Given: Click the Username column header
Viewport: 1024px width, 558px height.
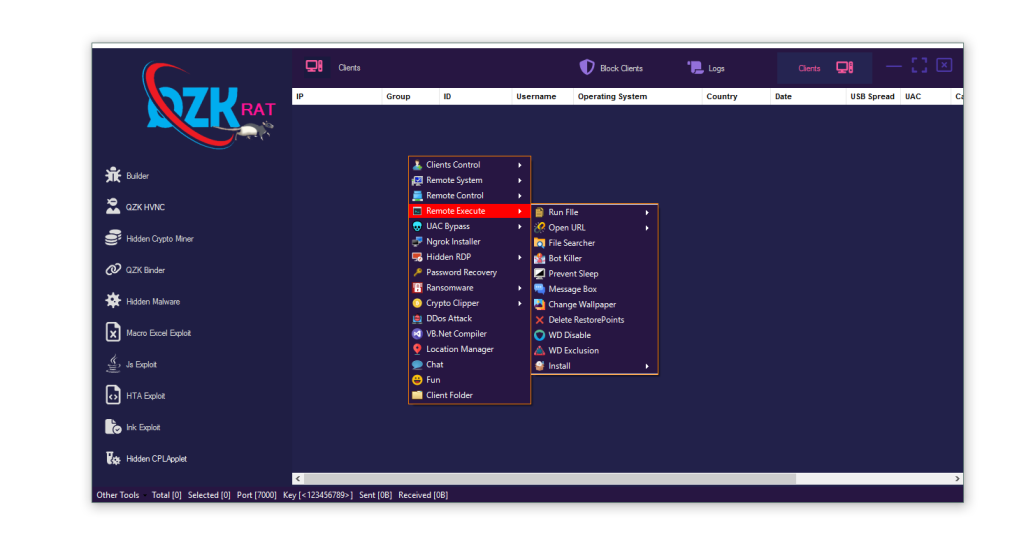Looking at the screenshot, I should tap(542, 96).
